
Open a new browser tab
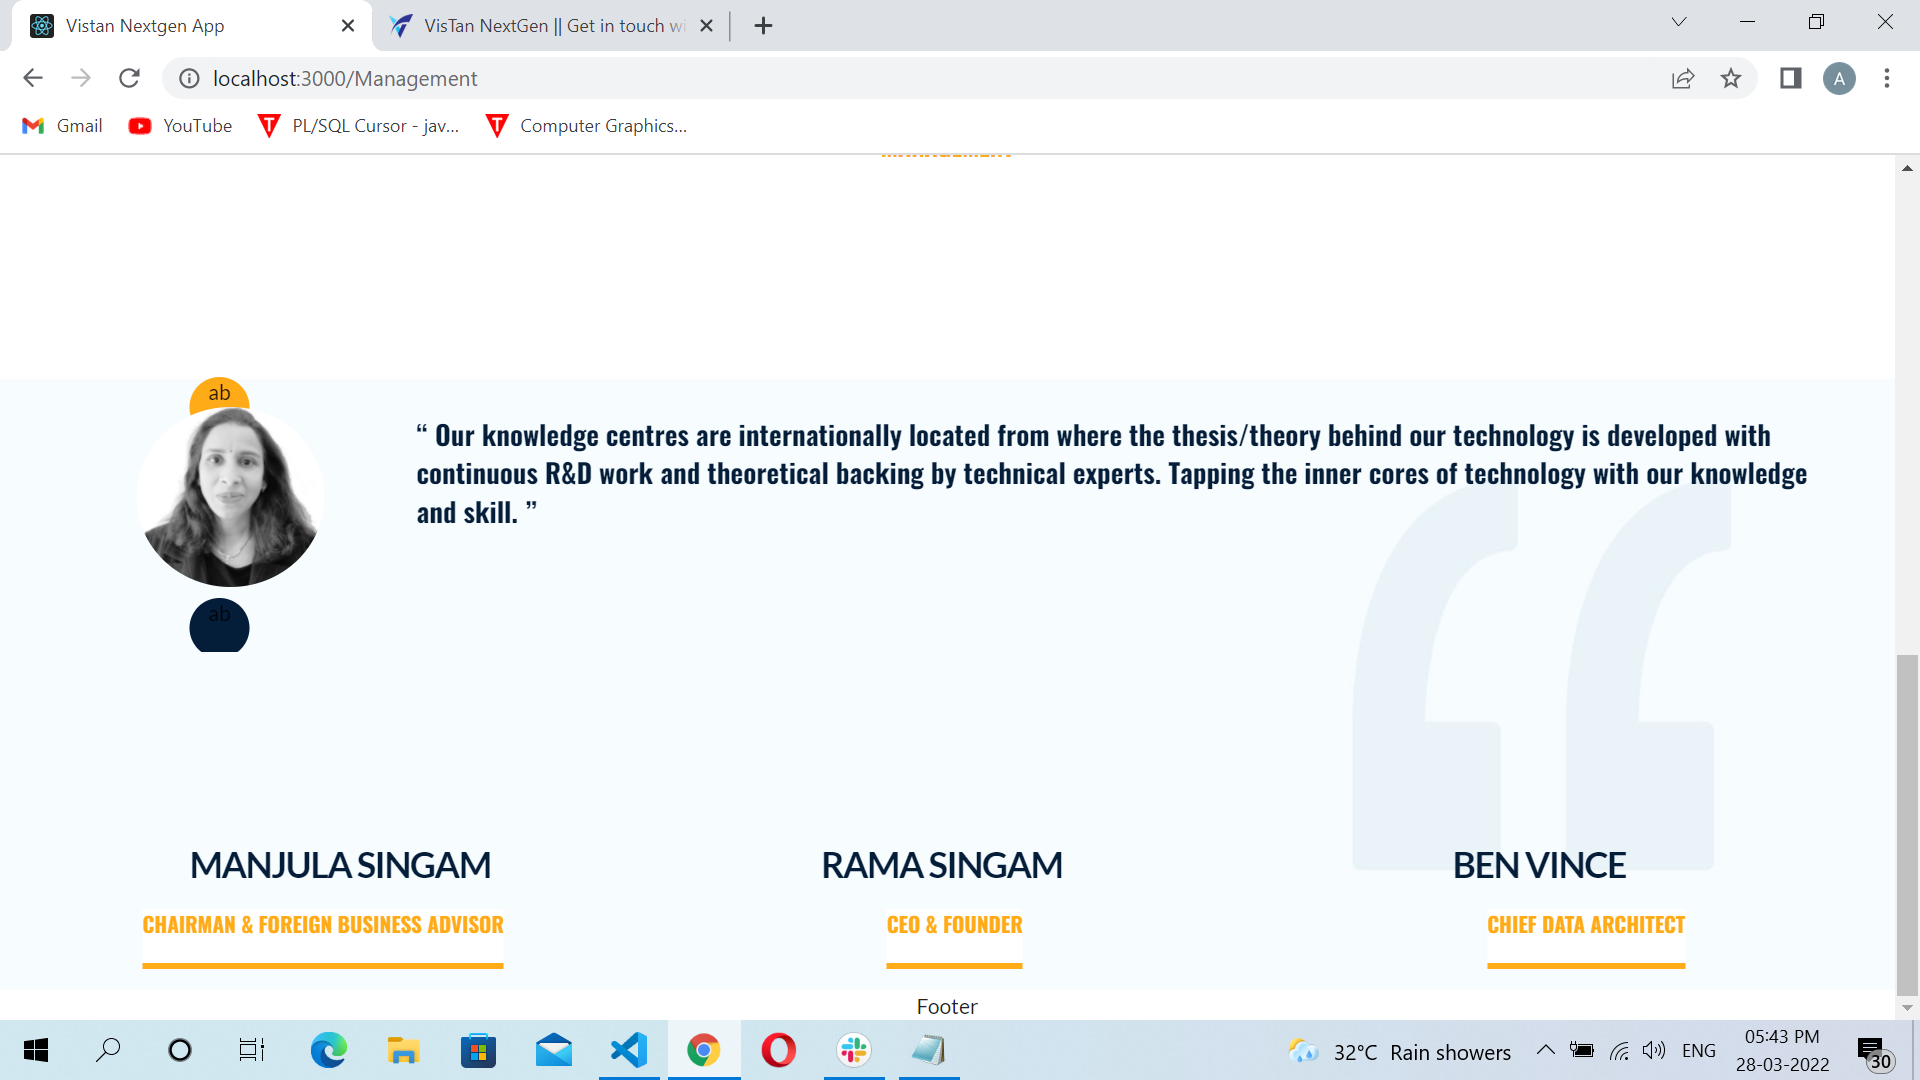click(763, 26)
